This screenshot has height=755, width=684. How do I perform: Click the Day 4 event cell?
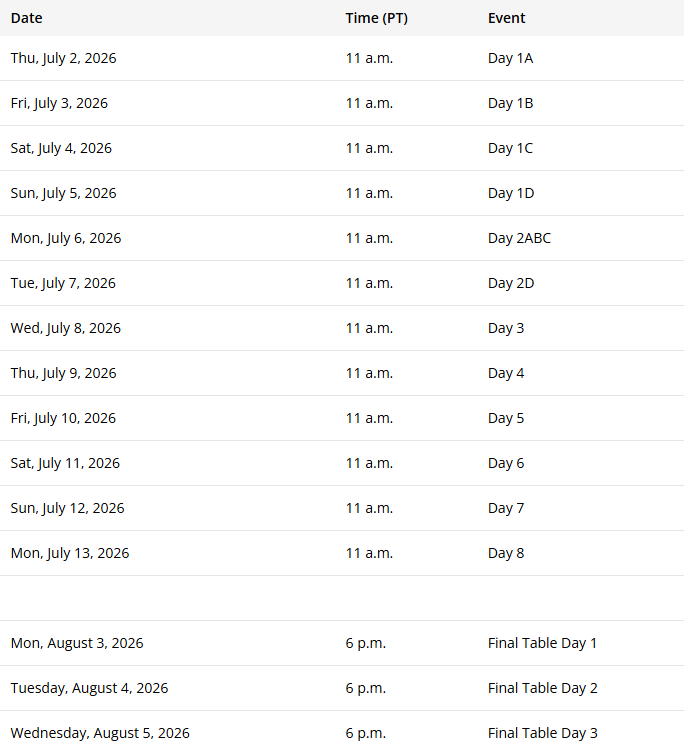pyautogui.click(x=506, y=373)
